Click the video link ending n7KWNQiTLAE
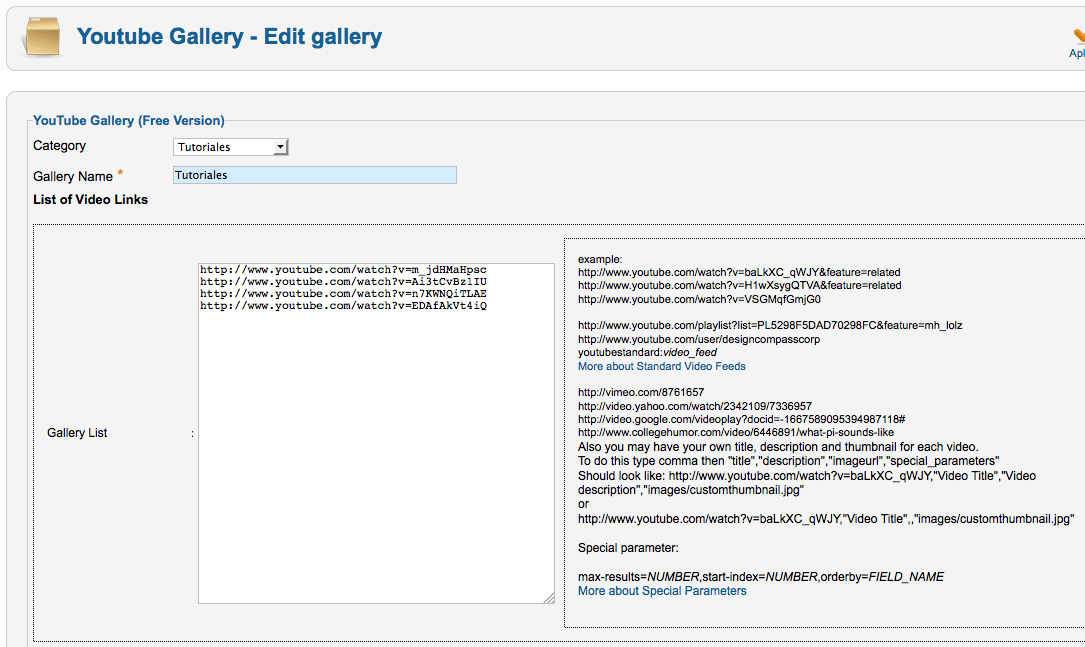 (343, 293)
